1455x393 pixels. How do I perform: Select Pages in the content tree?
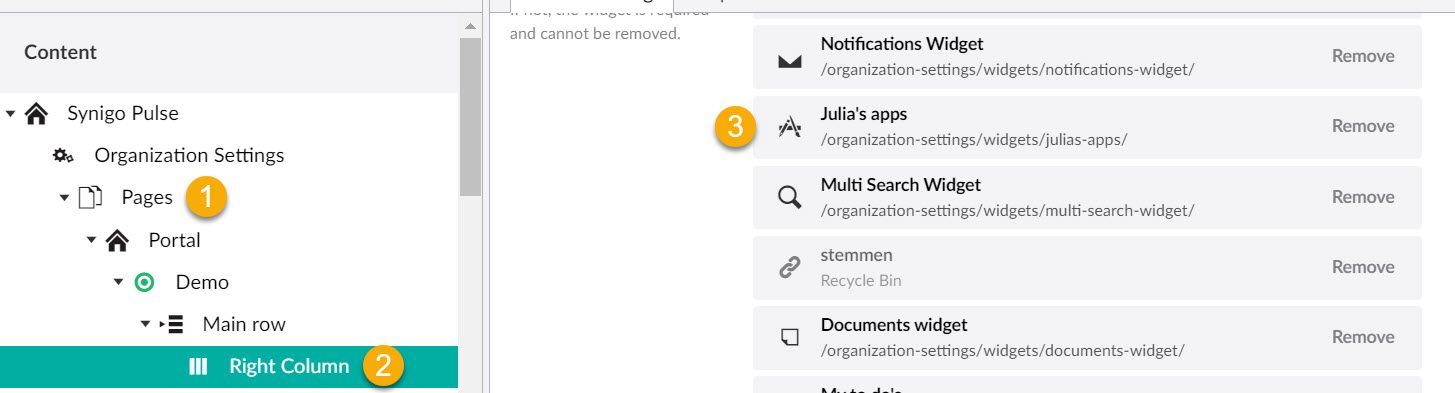[147, 198]
